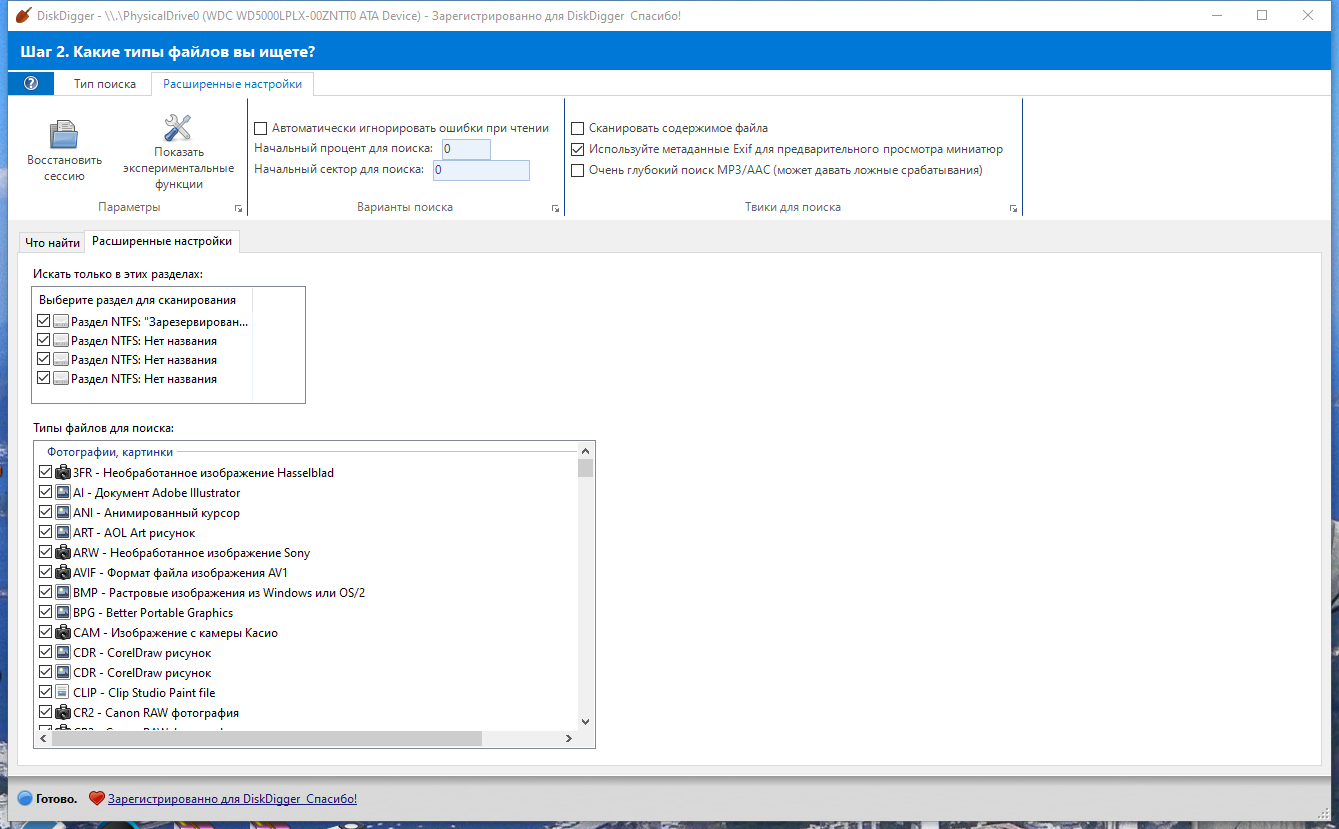The width and height of the screenshot is (1339, 829).
Task: Click the blue status indicator icon
Action: click(25, 799)
